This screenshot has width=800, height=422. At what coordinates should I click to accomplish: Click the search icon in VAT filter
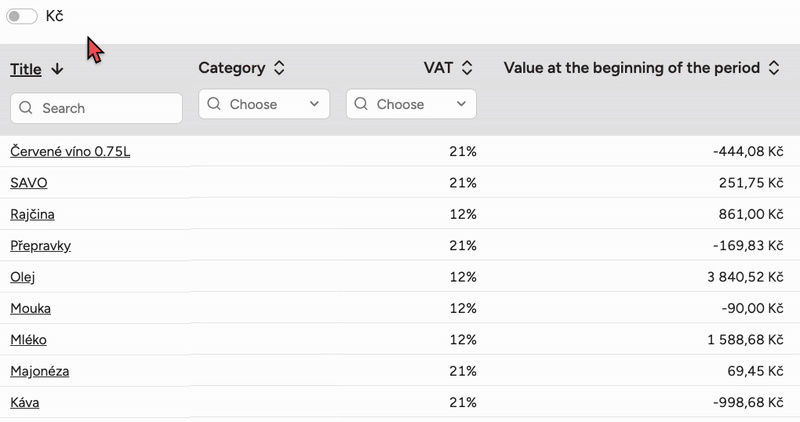[x=361, y=104]
